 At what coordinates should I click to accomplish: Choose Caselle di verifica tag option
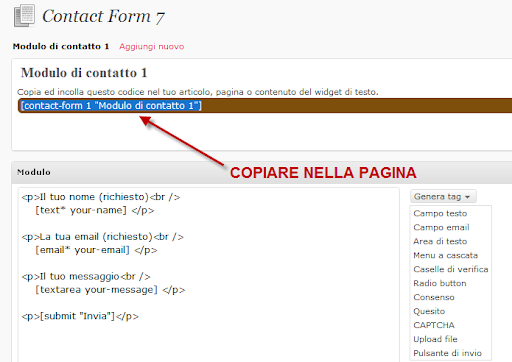(x=451, y=269)
